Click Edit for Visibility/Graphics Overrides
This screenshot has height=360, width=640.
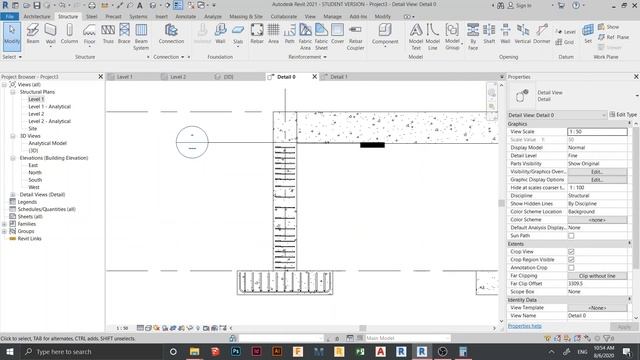(597, 172)
